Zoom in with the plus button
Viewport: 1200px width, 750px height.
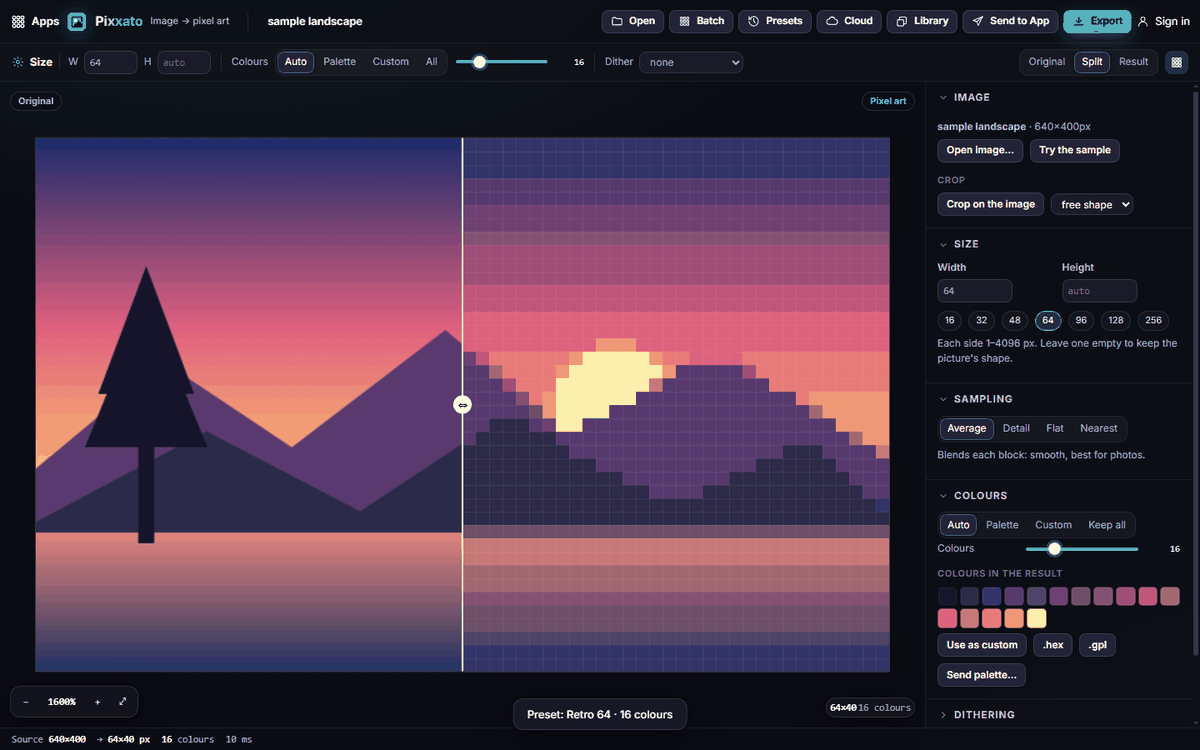point(97,702)
